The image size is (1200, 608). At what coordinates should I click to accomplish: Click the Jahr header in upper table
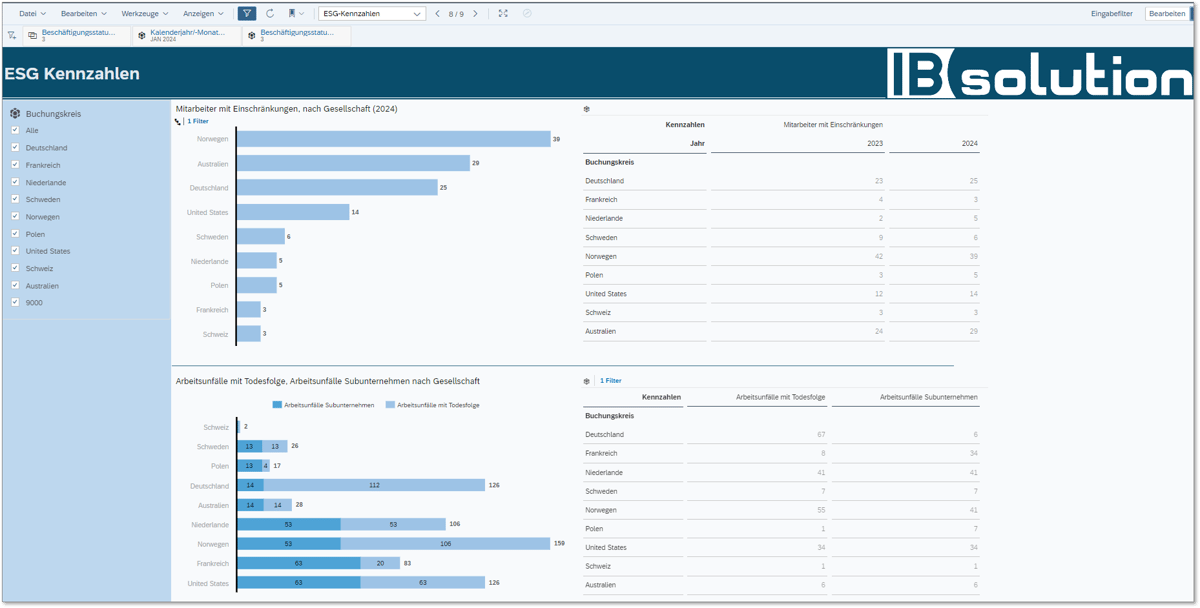point(697,143)
